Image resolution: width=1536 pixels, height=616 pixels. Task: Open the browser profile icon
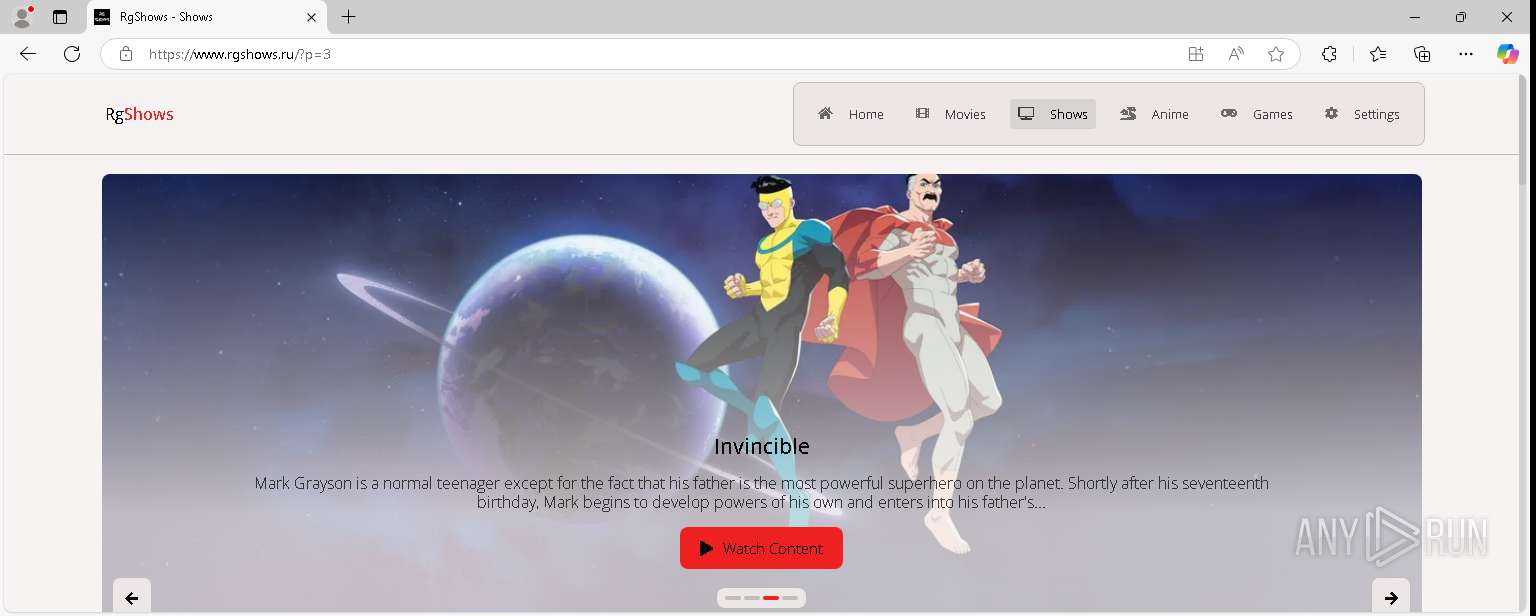tap(22, 17)
